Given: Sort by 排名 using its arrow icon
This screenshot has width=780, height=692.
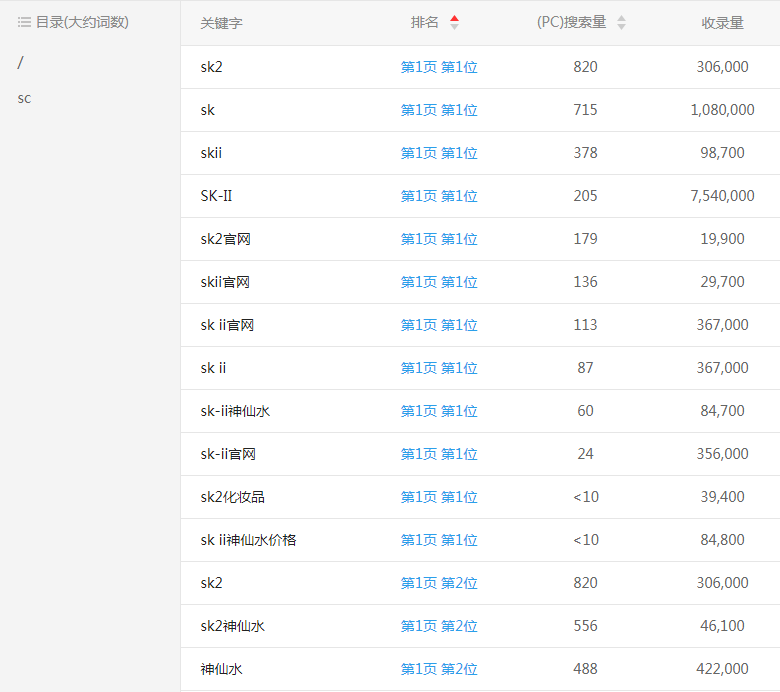Looking at the screenshot, I should click(455, 22).
